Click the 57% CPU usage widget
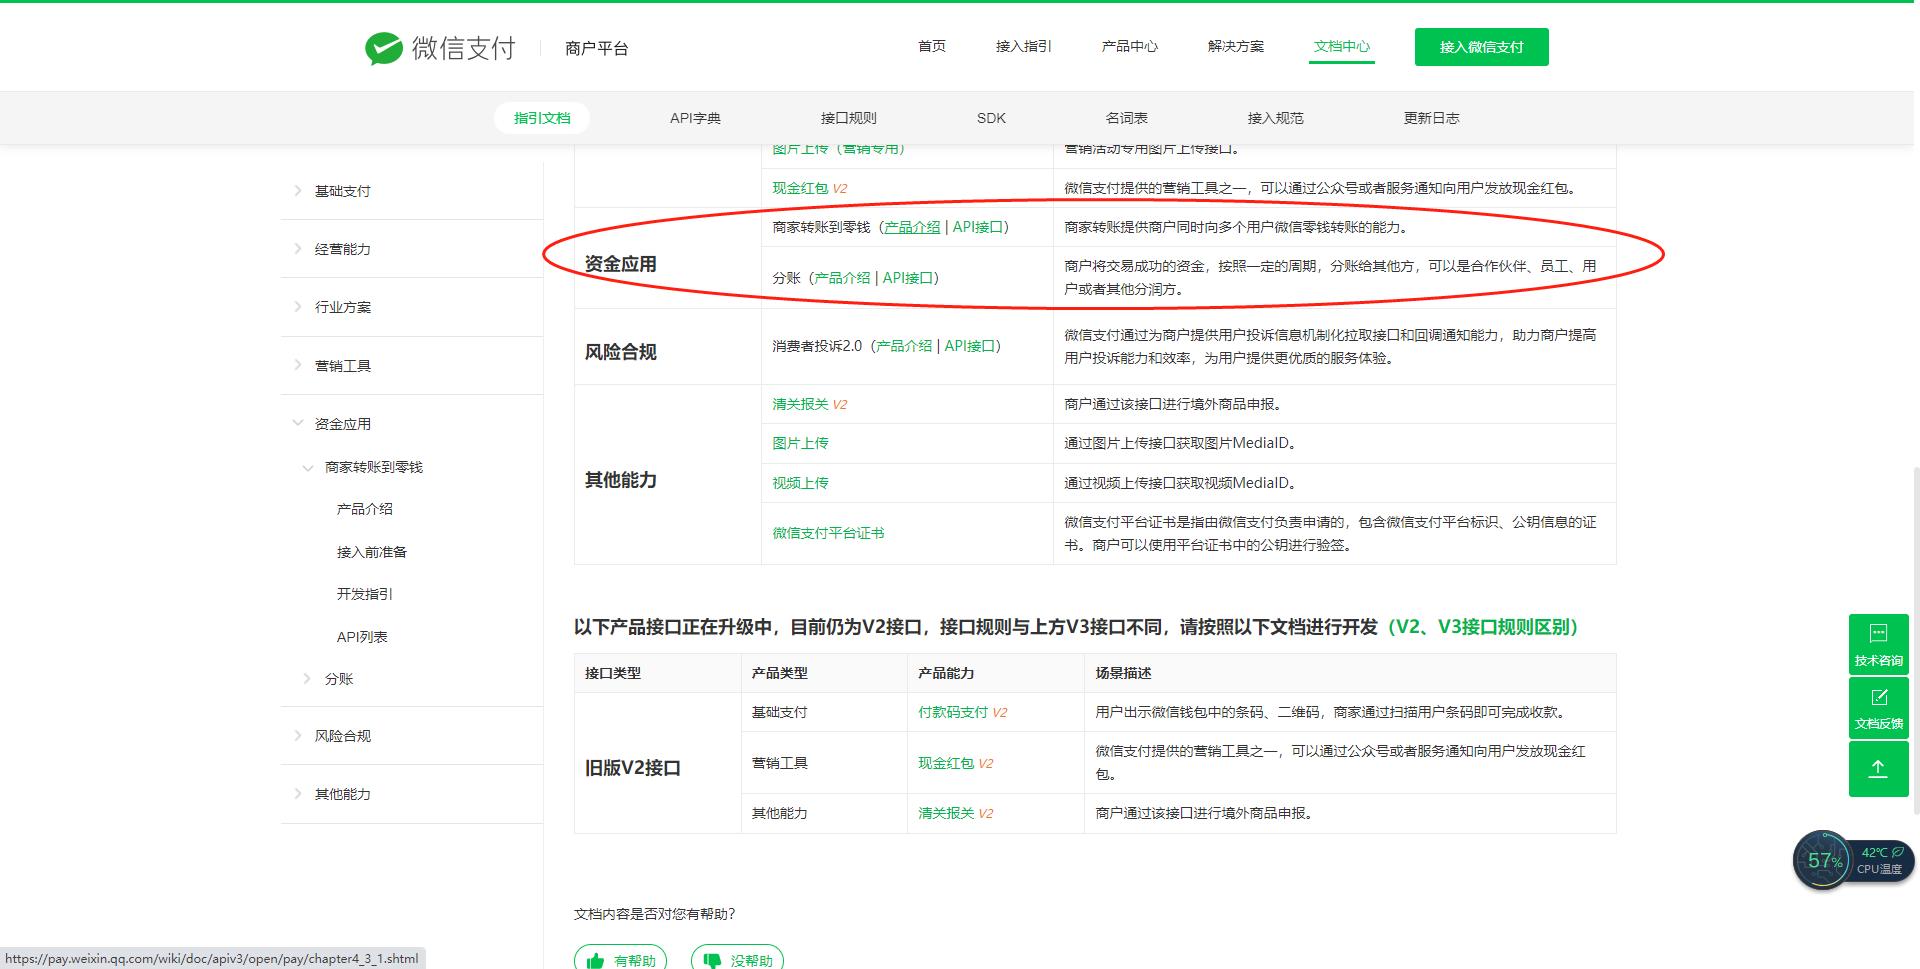This screenshot has width=1920, height=969. click(x=1823, y=860)
